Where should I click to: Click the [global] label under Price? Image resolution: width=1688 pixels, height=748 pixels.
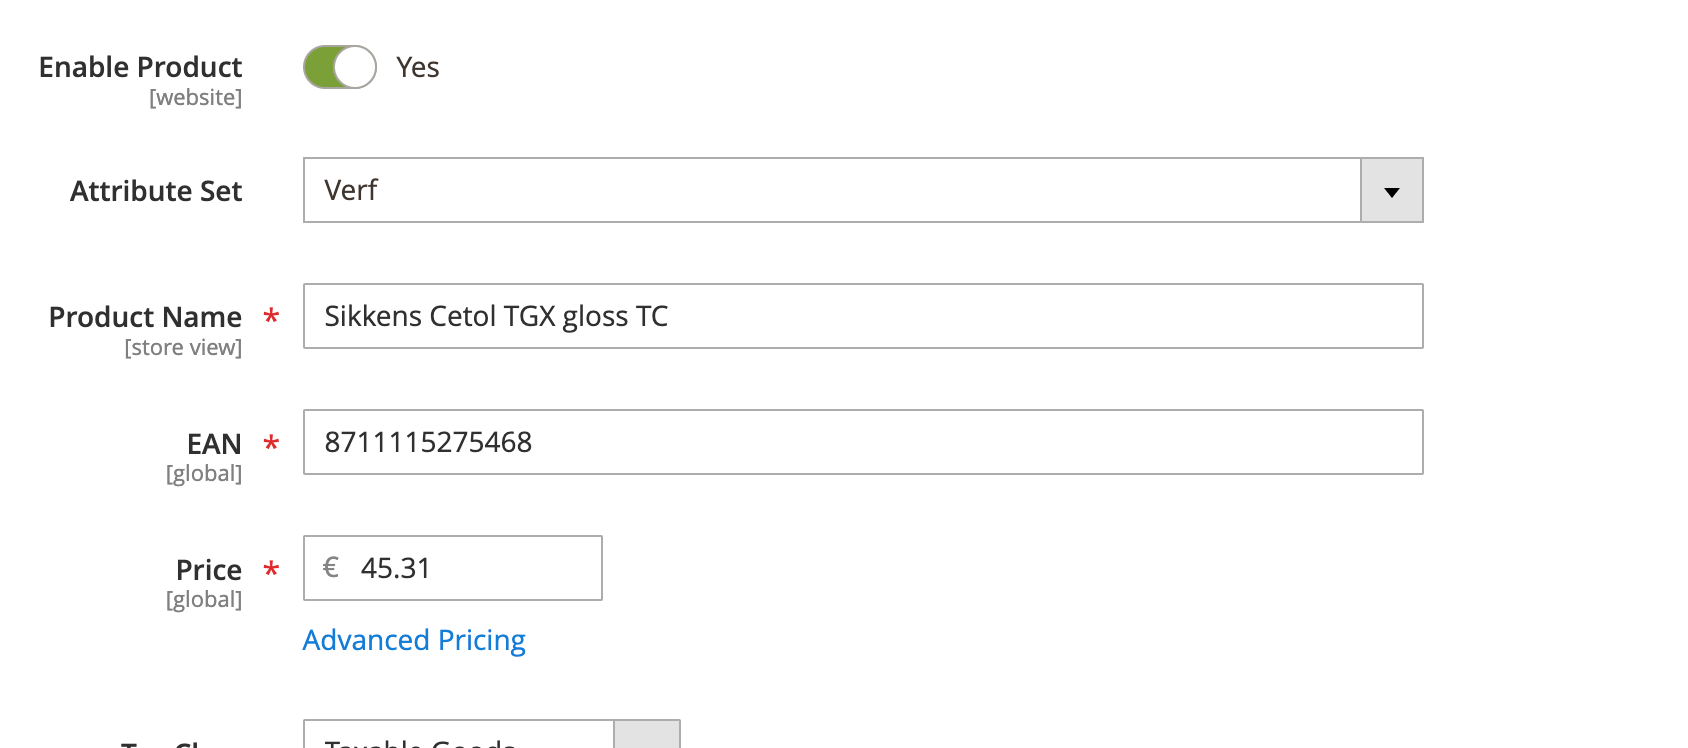click(204, 599)
